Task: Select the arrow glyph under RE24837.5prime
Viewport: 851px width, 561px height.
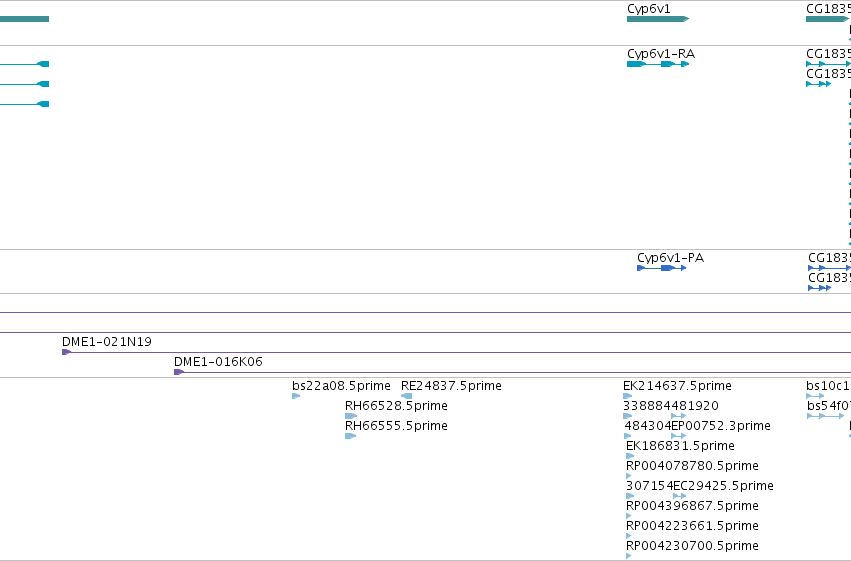Action: (x=407, y=396)
